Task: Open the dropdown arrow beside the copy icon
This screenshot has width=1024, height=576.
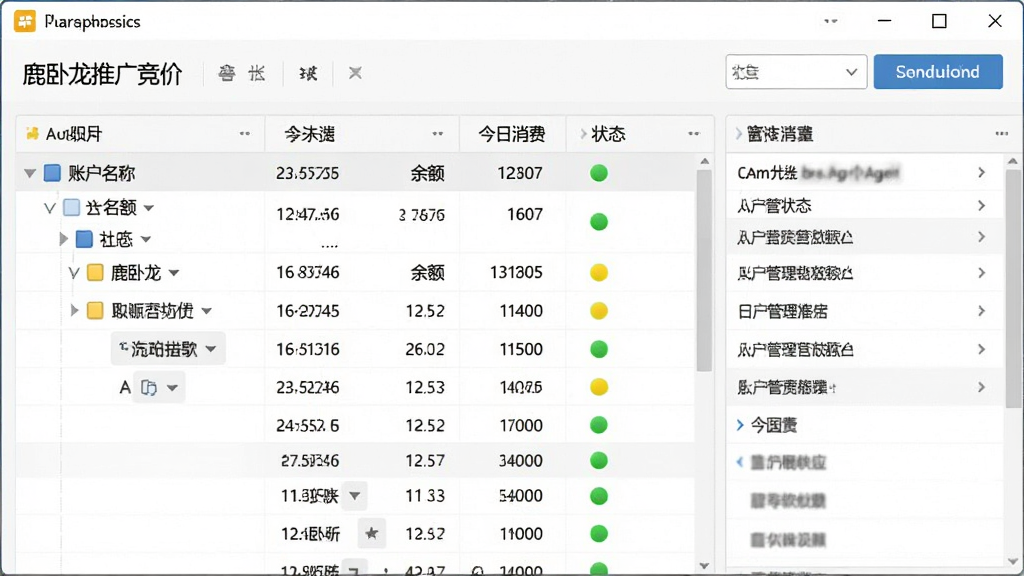Action: (172, 388)
